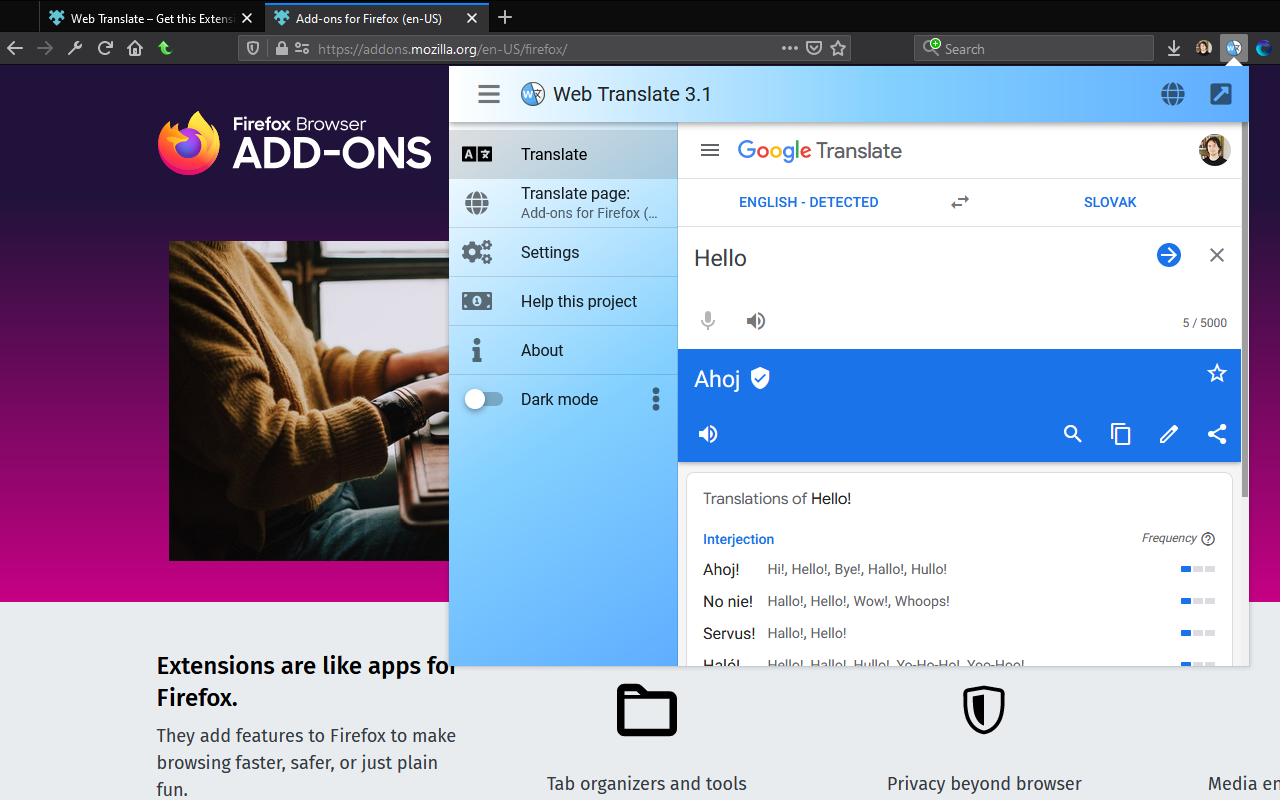Click the featured photo thumbnail
Screen dimensions: 1280x800
pyautogui.click(x=309, y=401)
